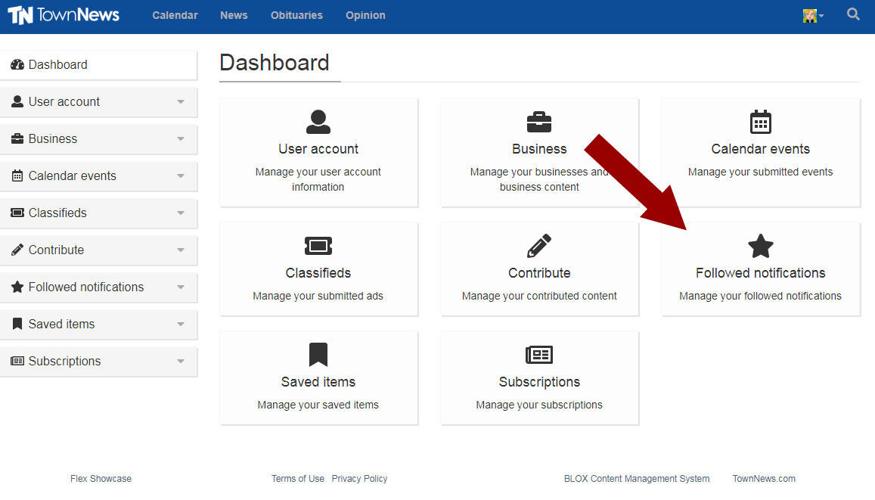Open the Subscriptions card title
This screenshot has width=875, height=500.
coord(539,382)
